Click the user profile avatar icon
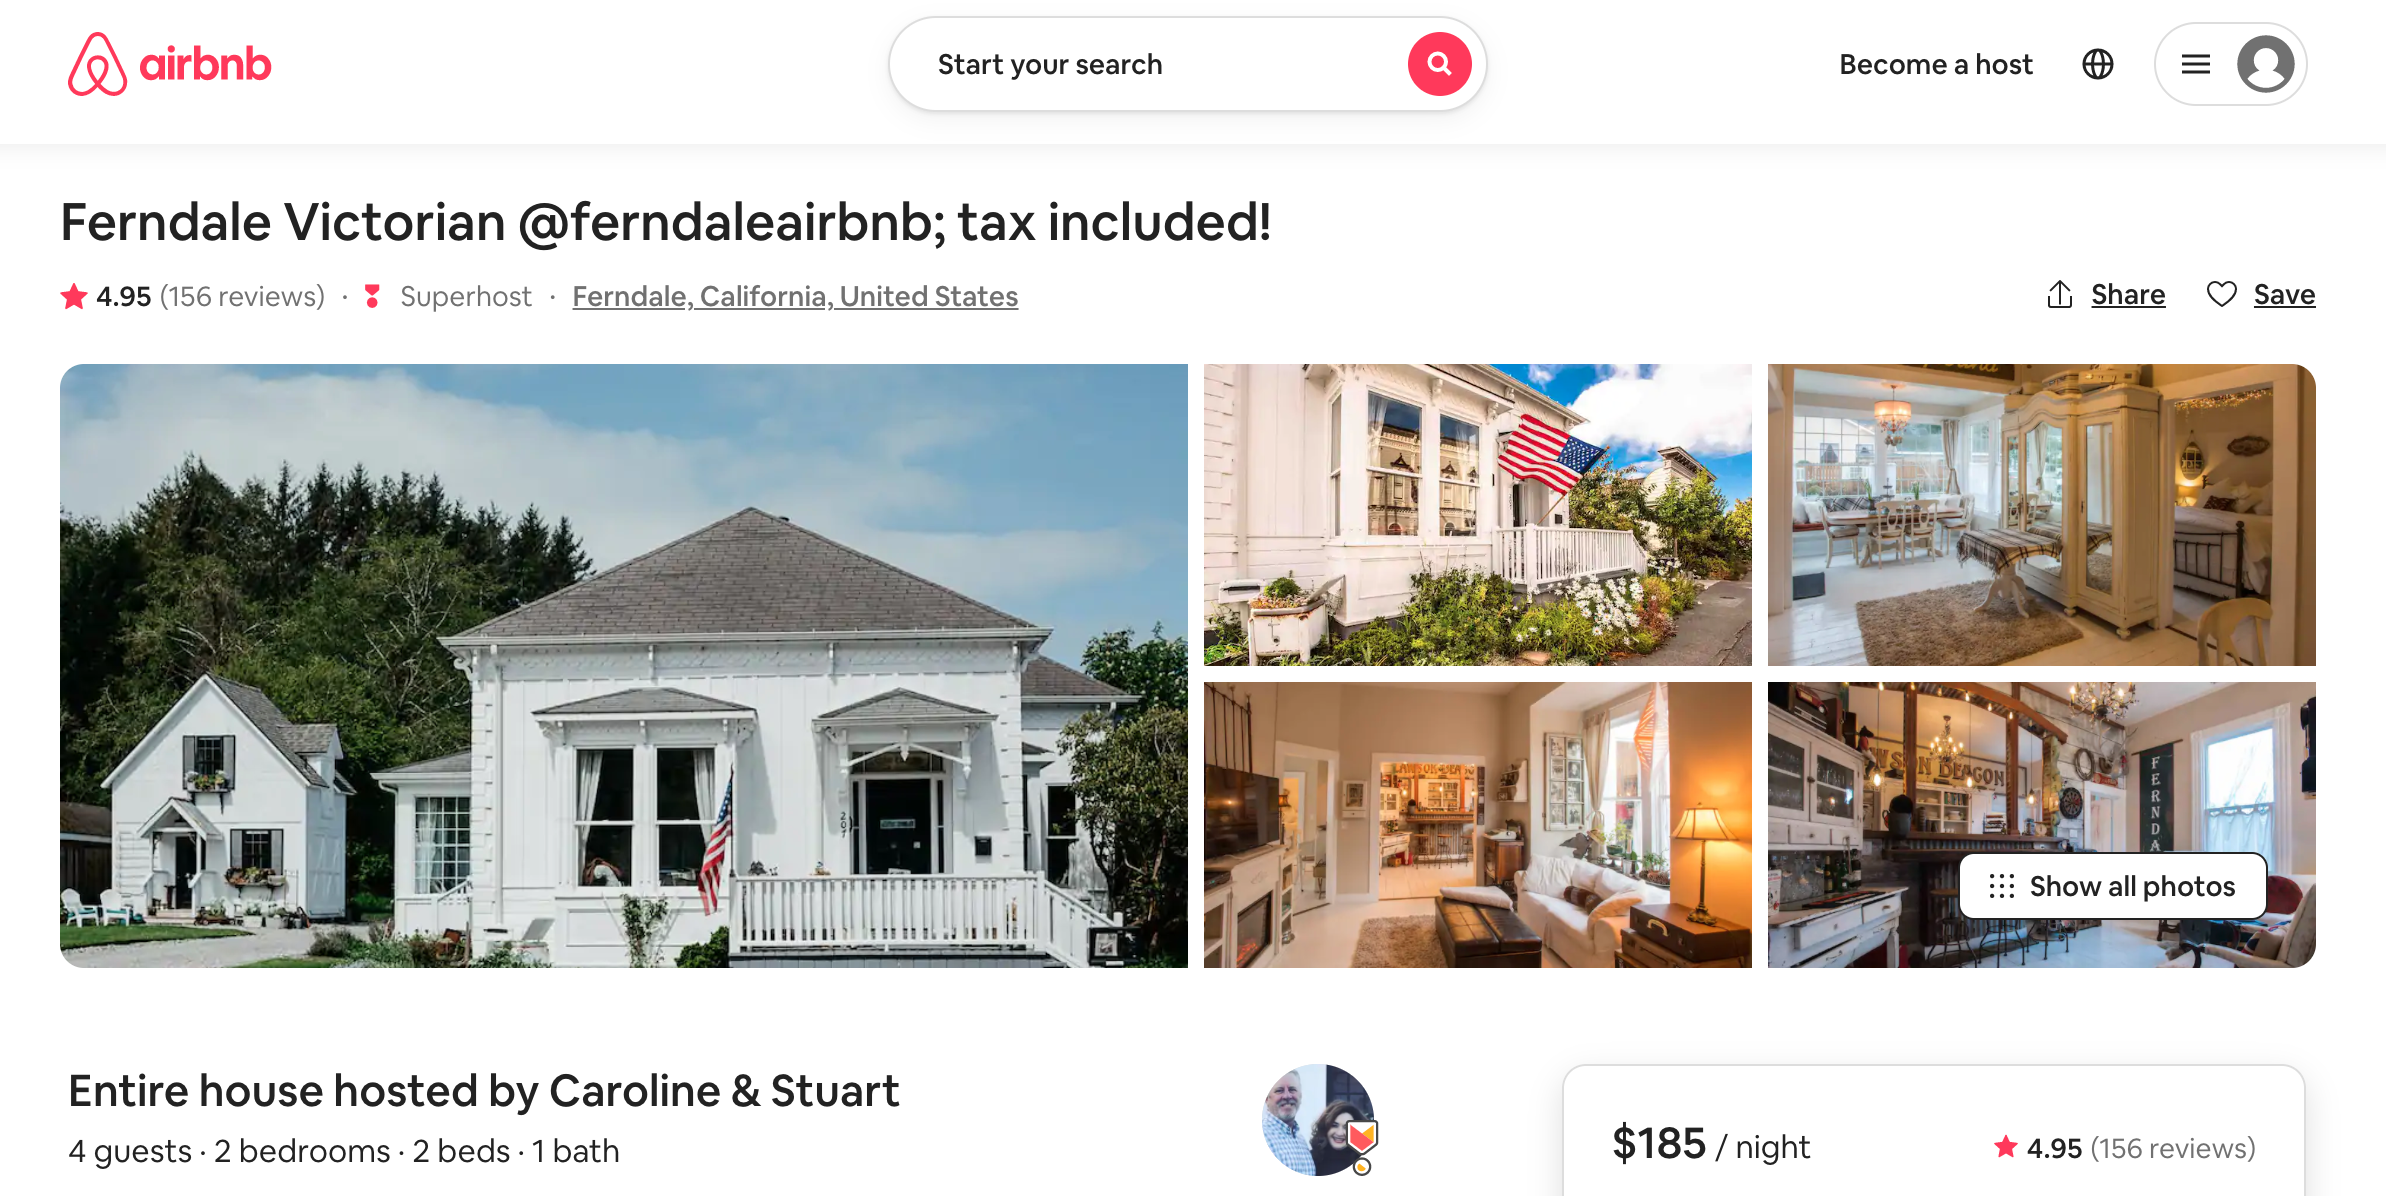Image resolution: width=2386 pixels, height=1196 pixels. [2265, 64]
